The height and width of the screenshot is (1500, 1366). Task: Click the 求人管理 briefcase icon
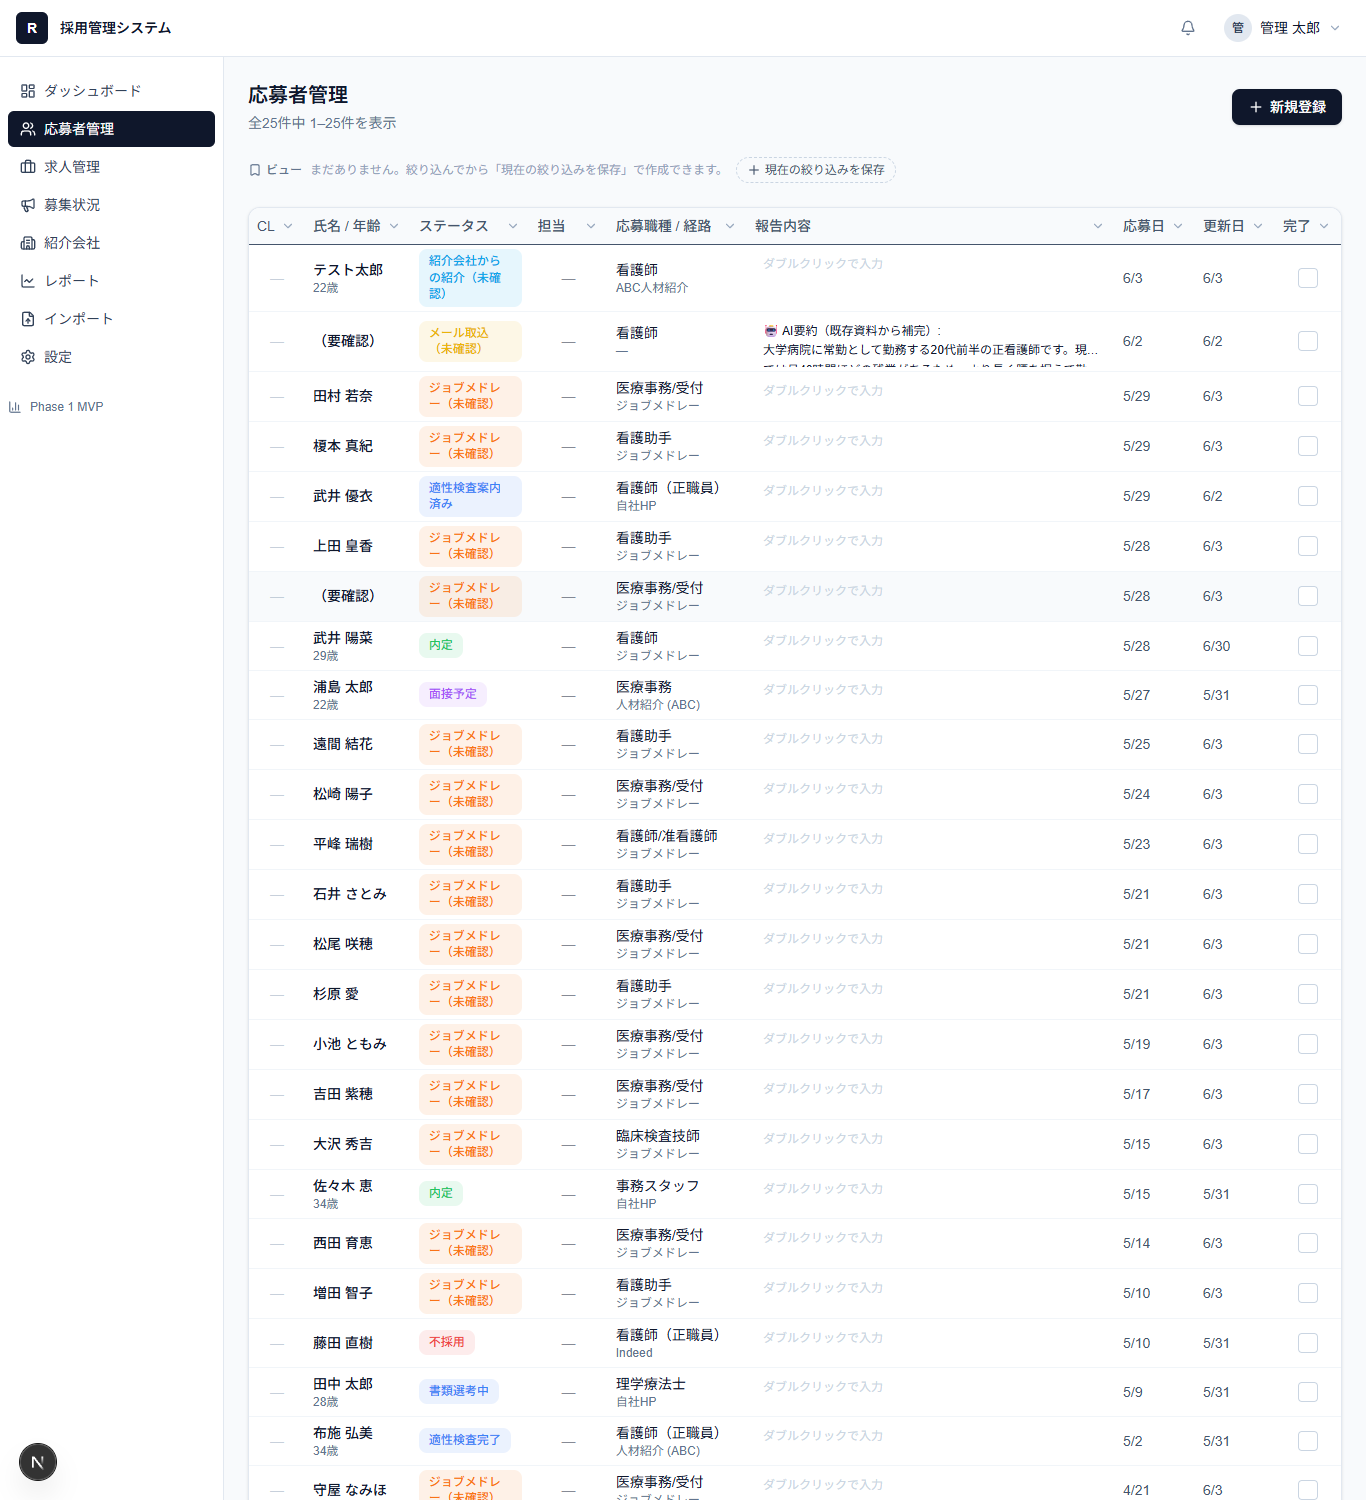pyautogui.click(x=28, y=167)
